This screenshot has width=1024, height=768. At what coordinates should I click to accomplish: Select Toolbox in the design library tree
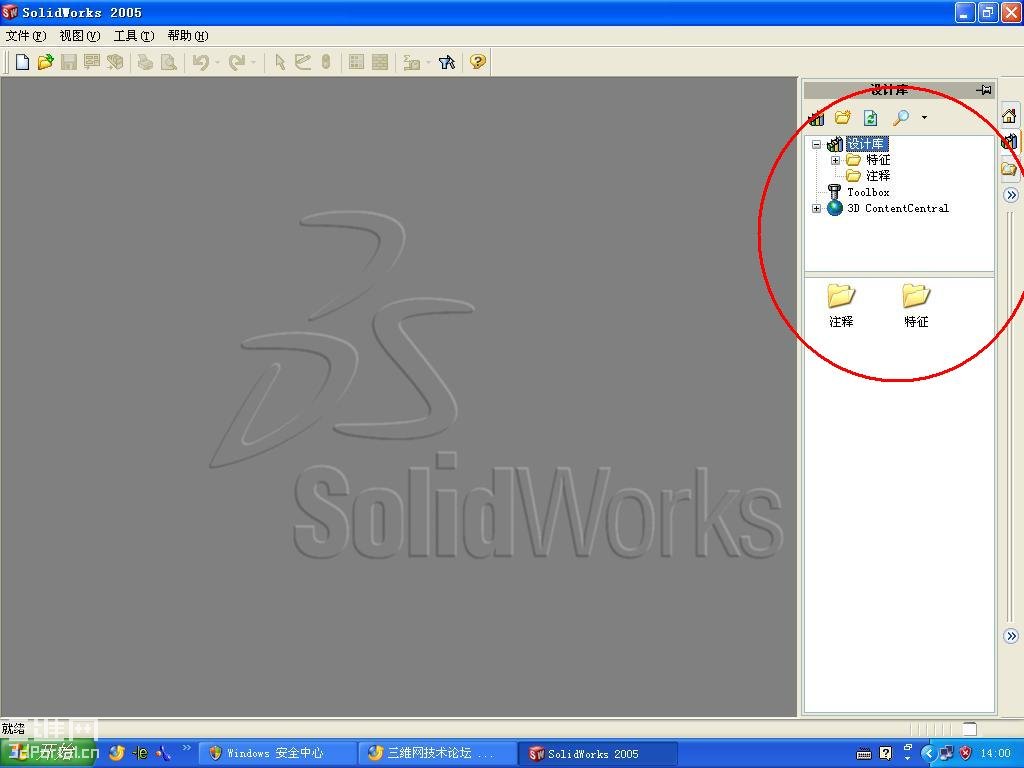pos(868,192)
